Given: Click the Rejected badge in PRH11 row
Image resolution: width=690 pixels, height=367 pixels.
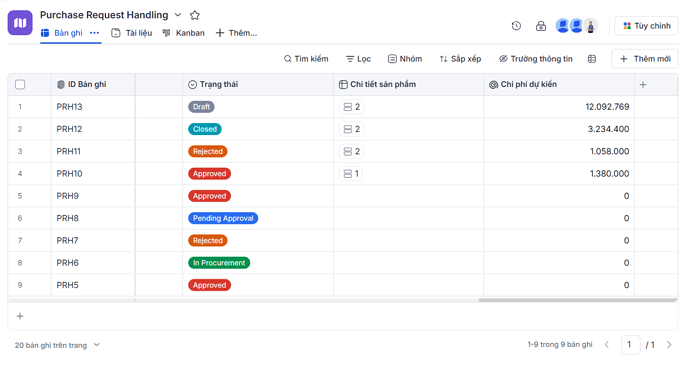Looking at the screenshot, I should click(x=208, y=151).
